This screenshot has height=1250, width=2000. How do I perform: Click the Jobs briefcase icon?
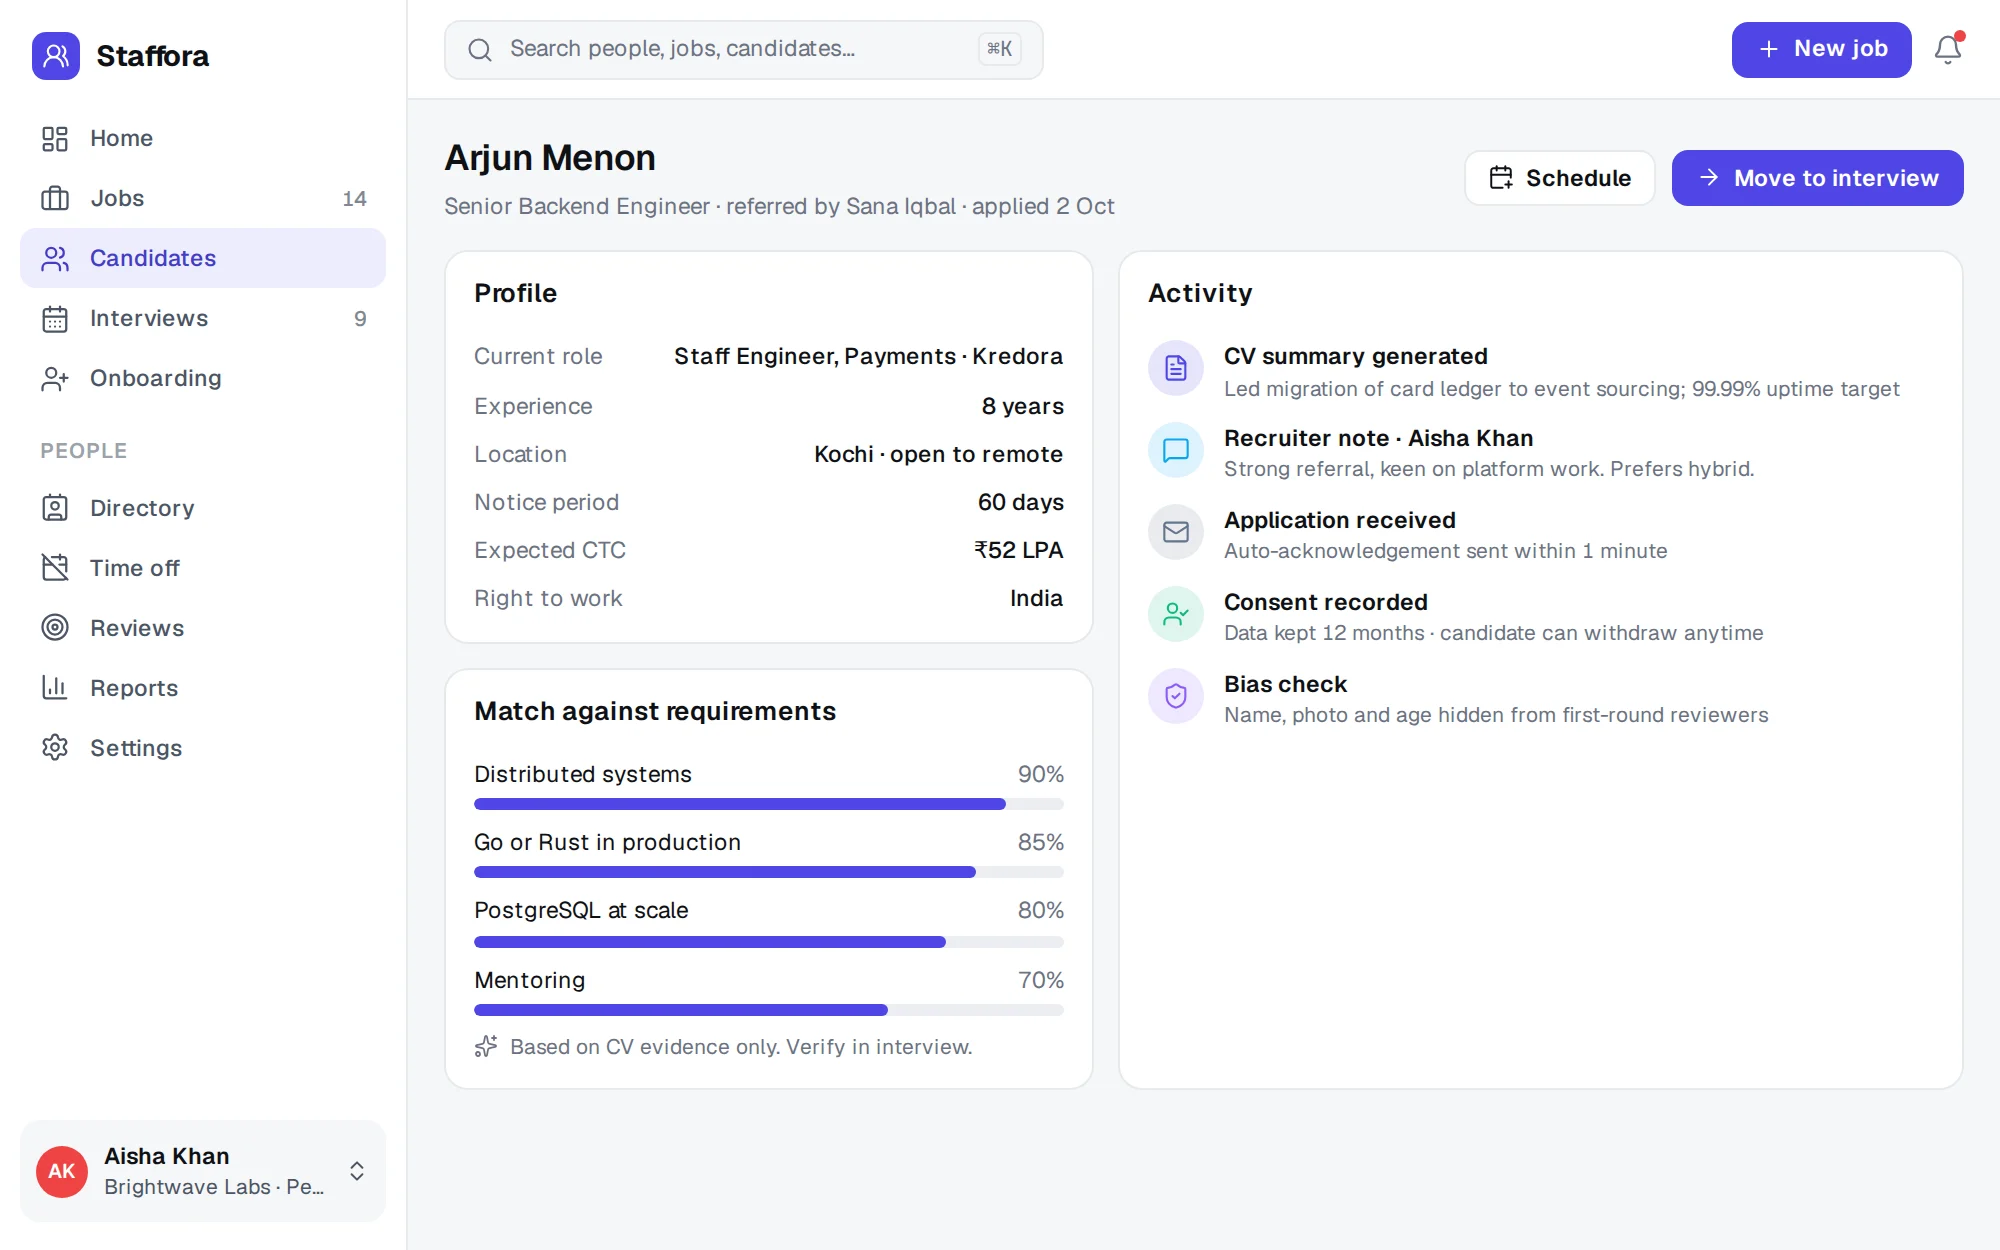pyautogui.click(x=55, y=198)
